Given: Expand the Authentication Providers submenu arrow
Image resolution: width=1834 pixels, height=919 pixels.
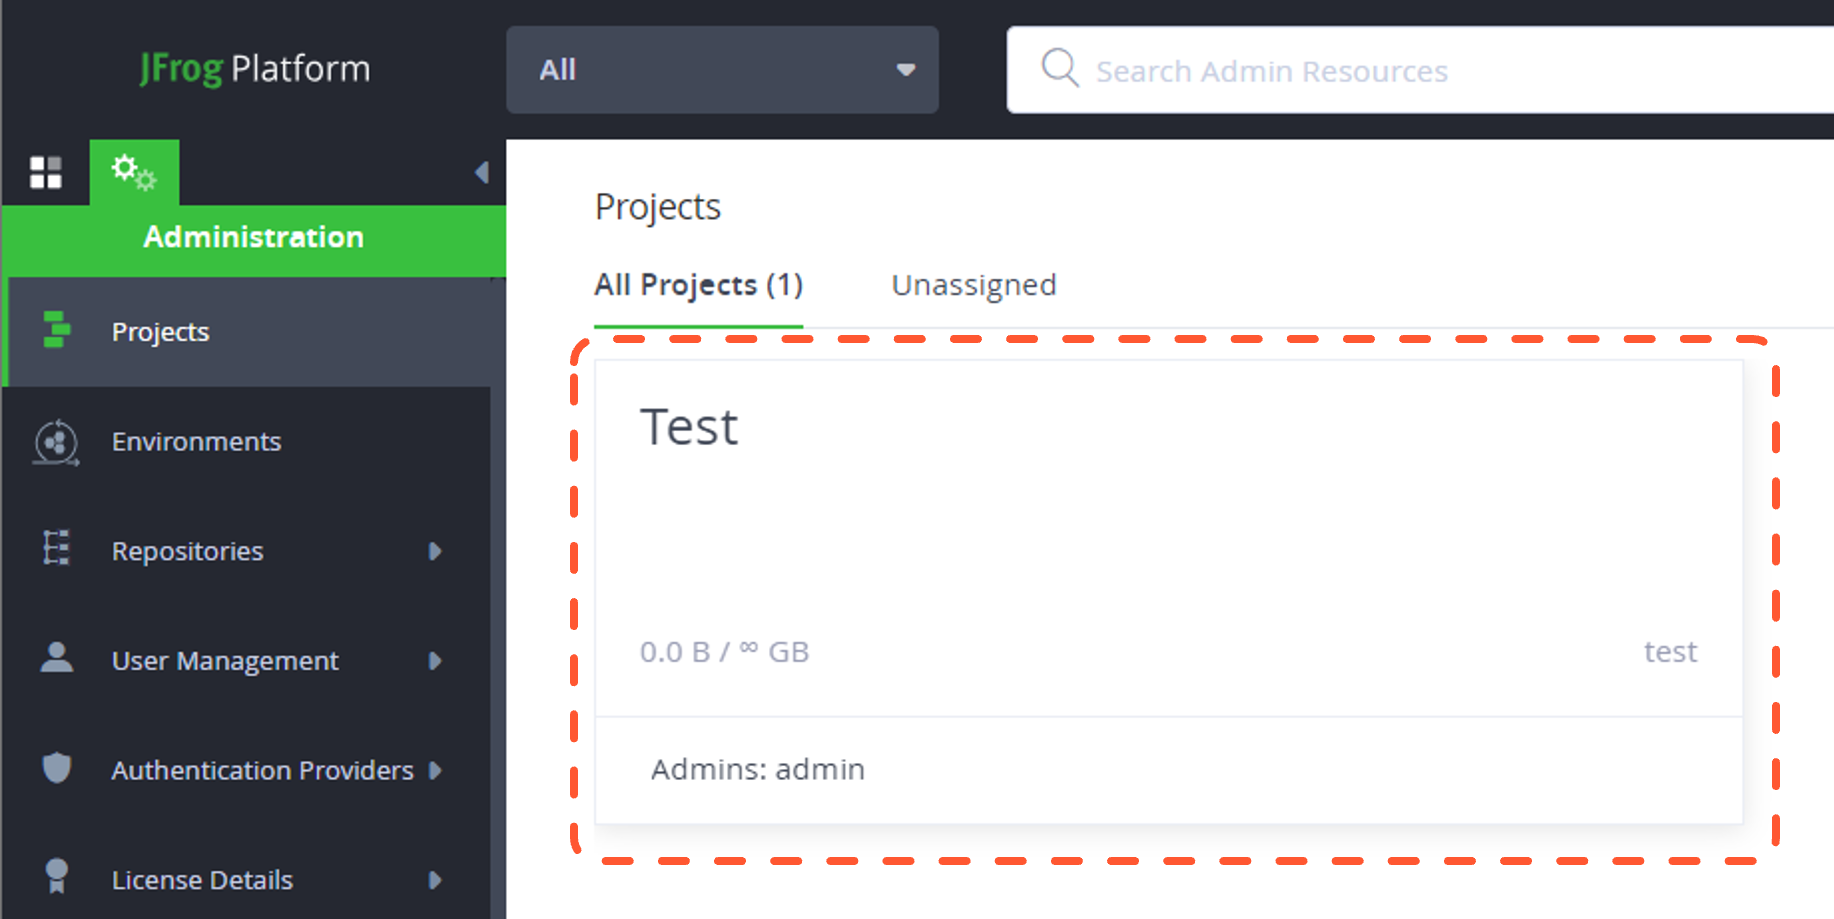Looking at the screenshot, I should [x=434, y=770].
